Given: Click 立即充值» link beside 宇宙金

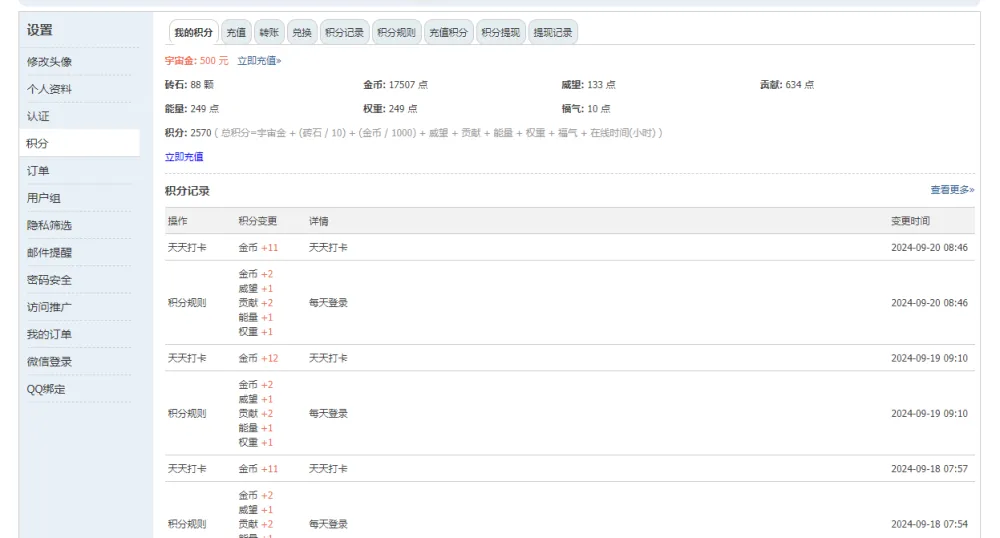Looking at the screenshot, I should click(x=259, y=61).
